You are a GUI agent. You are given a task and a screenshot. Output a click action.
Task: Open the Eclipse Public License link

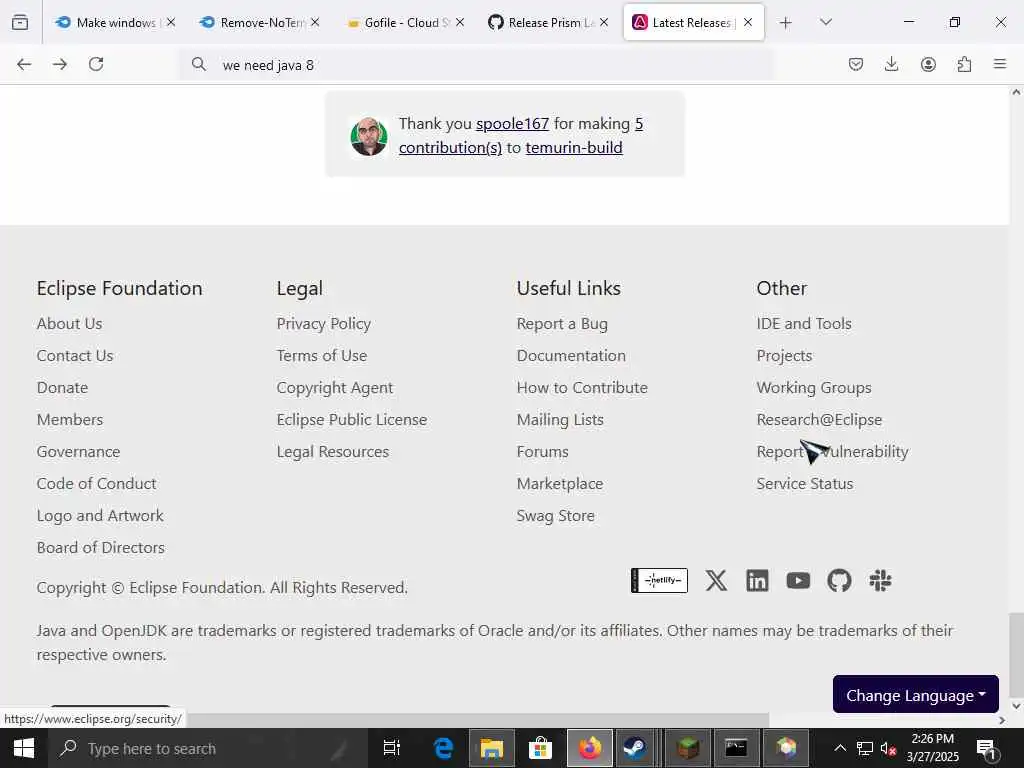click(351, 419)
